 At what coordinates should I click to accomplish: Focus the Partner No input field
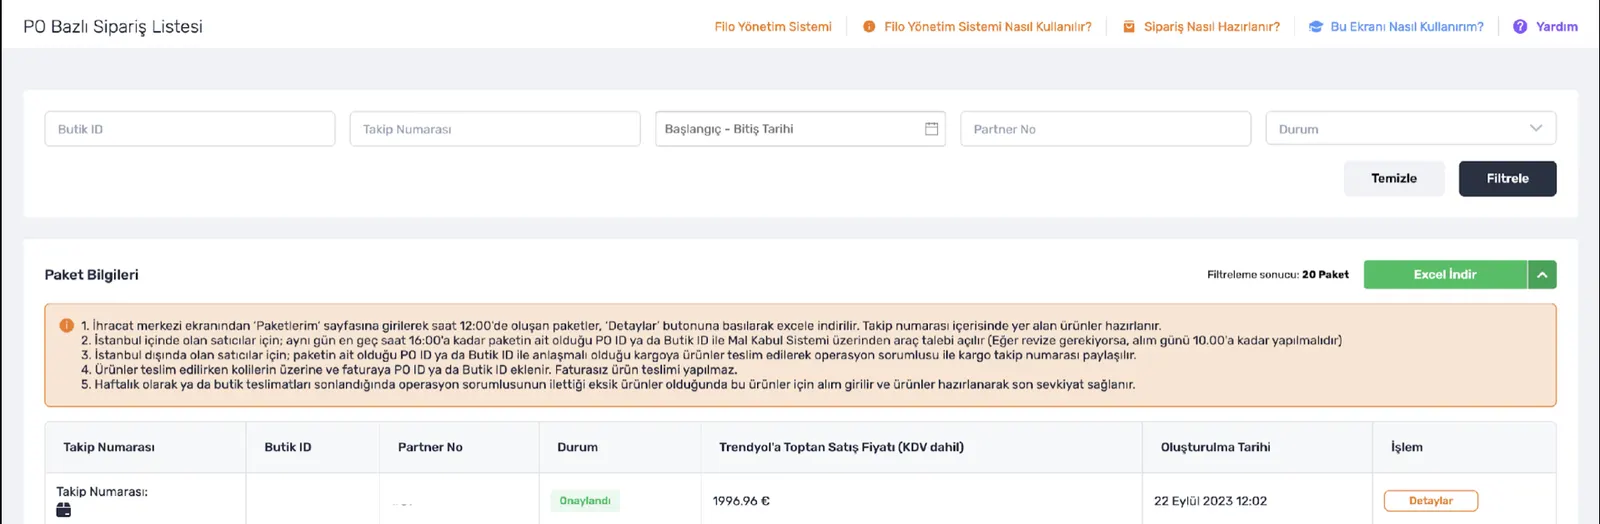tap(1106, 129)
